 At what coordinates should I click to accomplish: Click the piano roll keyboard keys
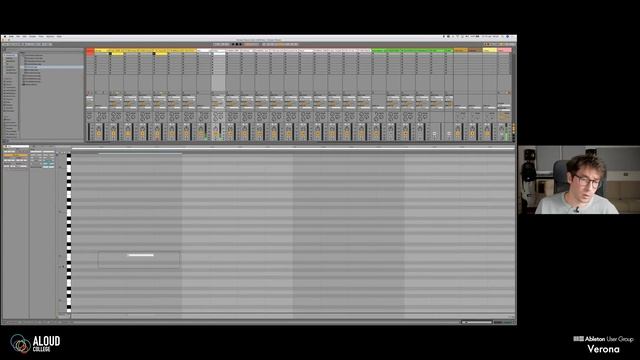coord(69,233)
